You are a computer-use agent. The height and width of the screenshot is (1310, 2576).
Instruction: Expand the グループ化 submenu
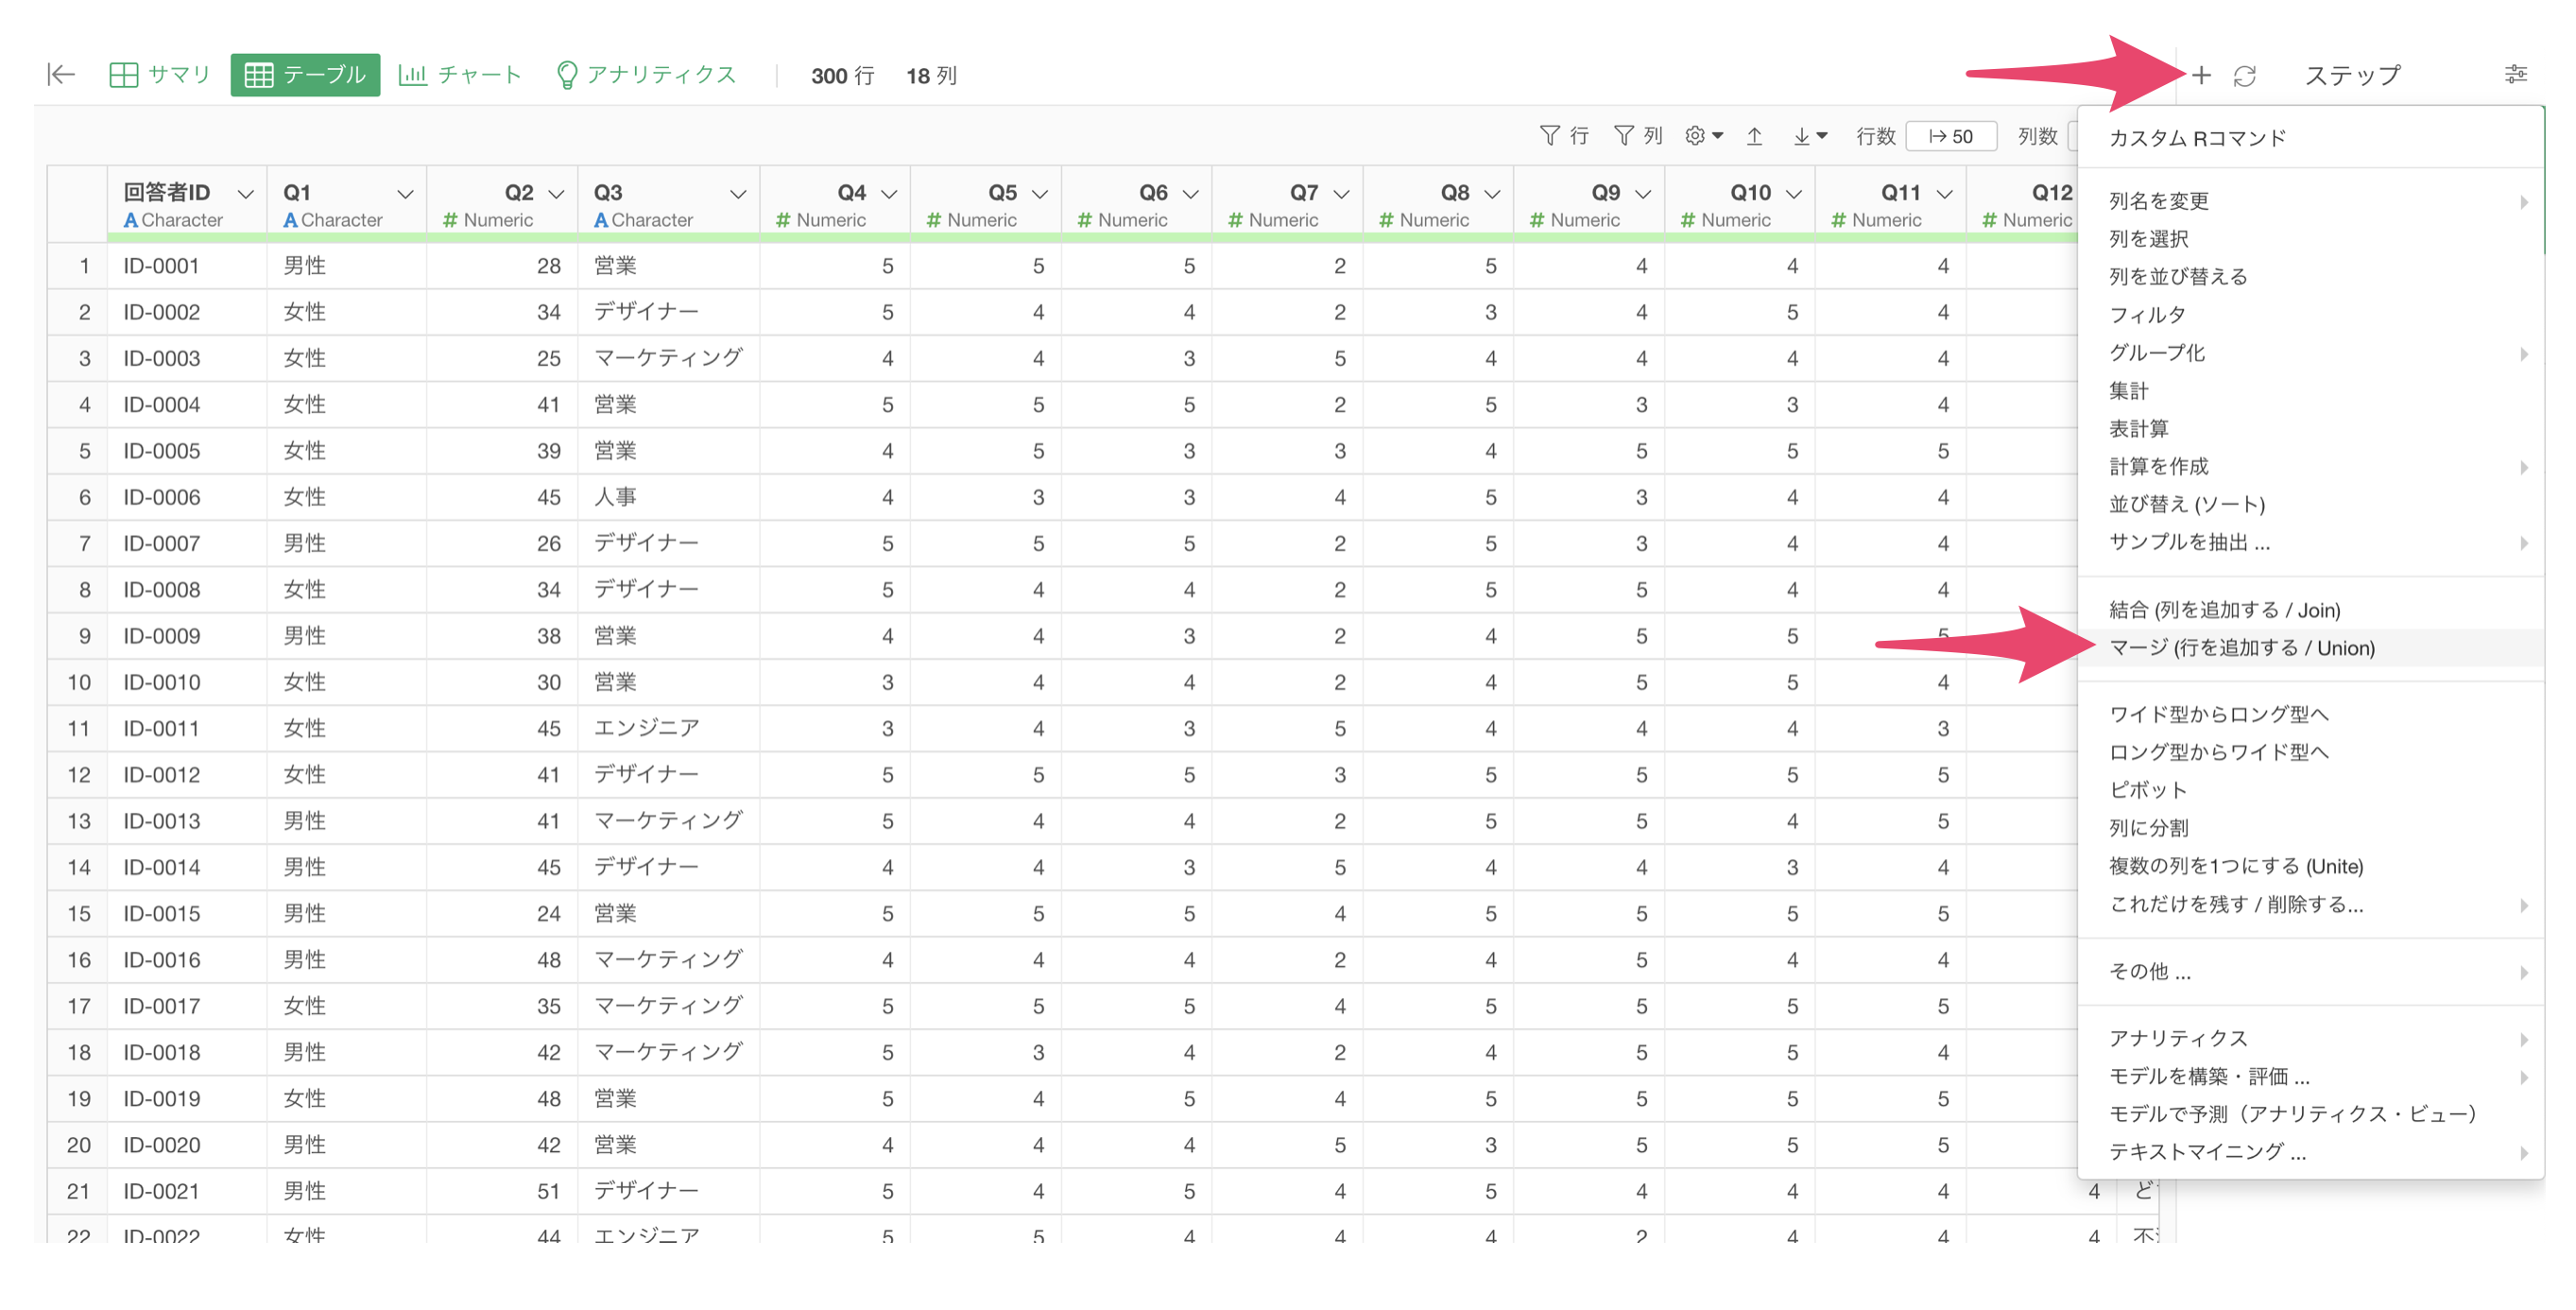coord(2310,353)
